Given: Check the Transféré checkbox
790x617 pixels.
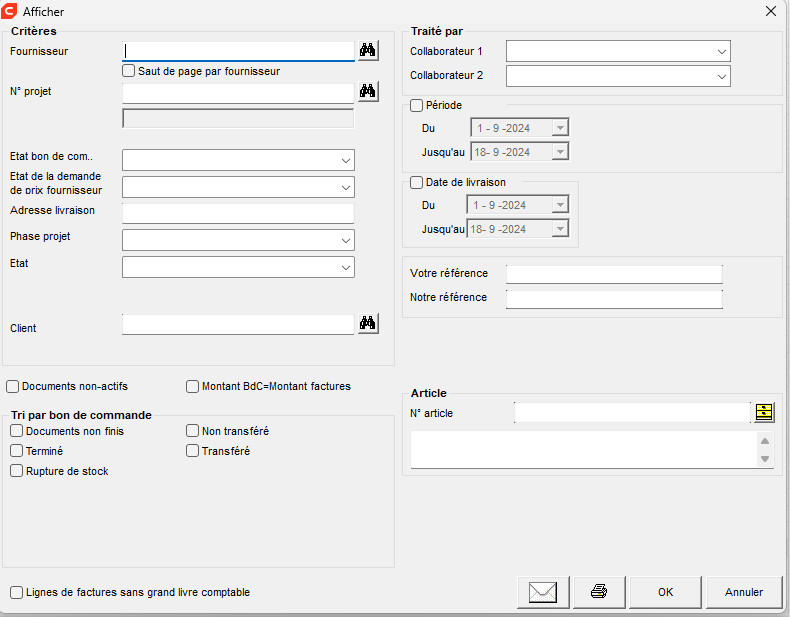Looking at the screenshot, I should pos(192,451).
